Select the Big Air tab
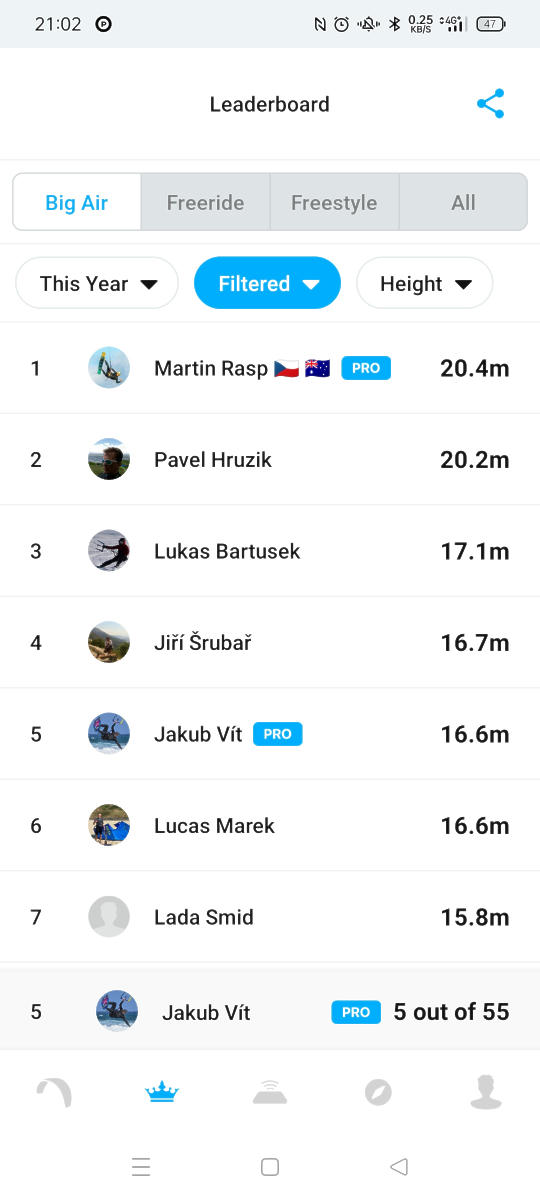This screenshot has width=540, height=1200. coord(76,202)
